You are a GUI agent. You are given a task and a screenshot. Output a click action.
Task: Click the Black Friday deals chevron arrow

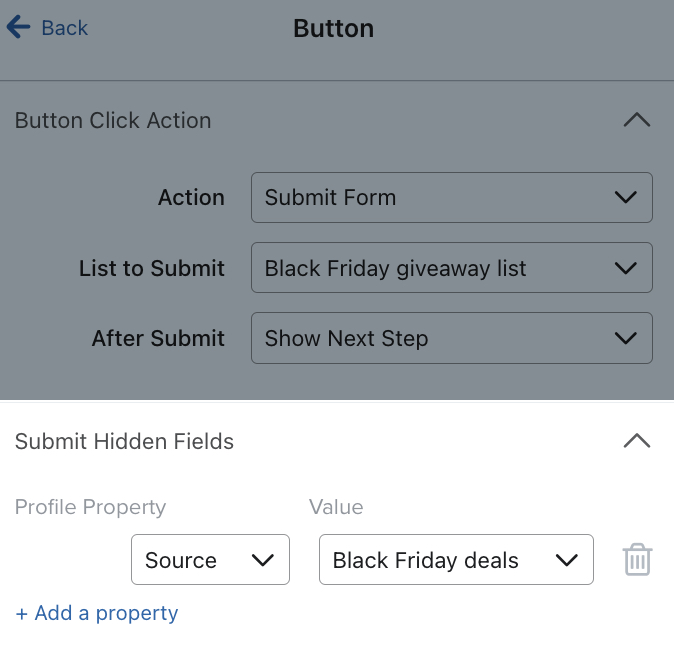coord(567,560)
